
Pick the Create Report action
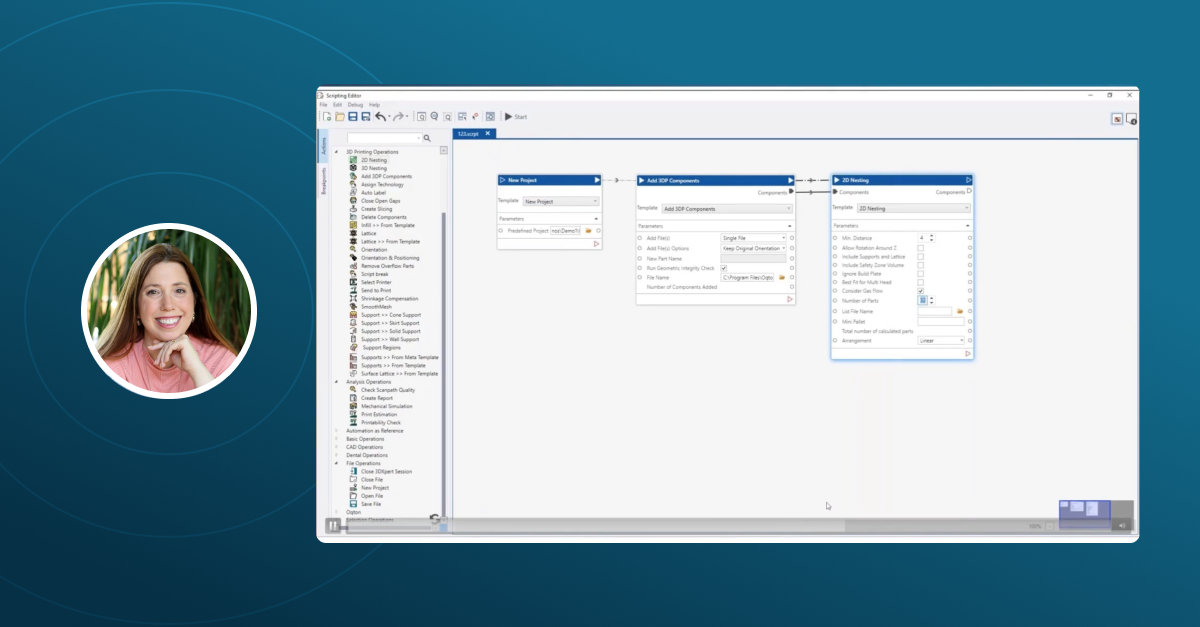(376, 398)
